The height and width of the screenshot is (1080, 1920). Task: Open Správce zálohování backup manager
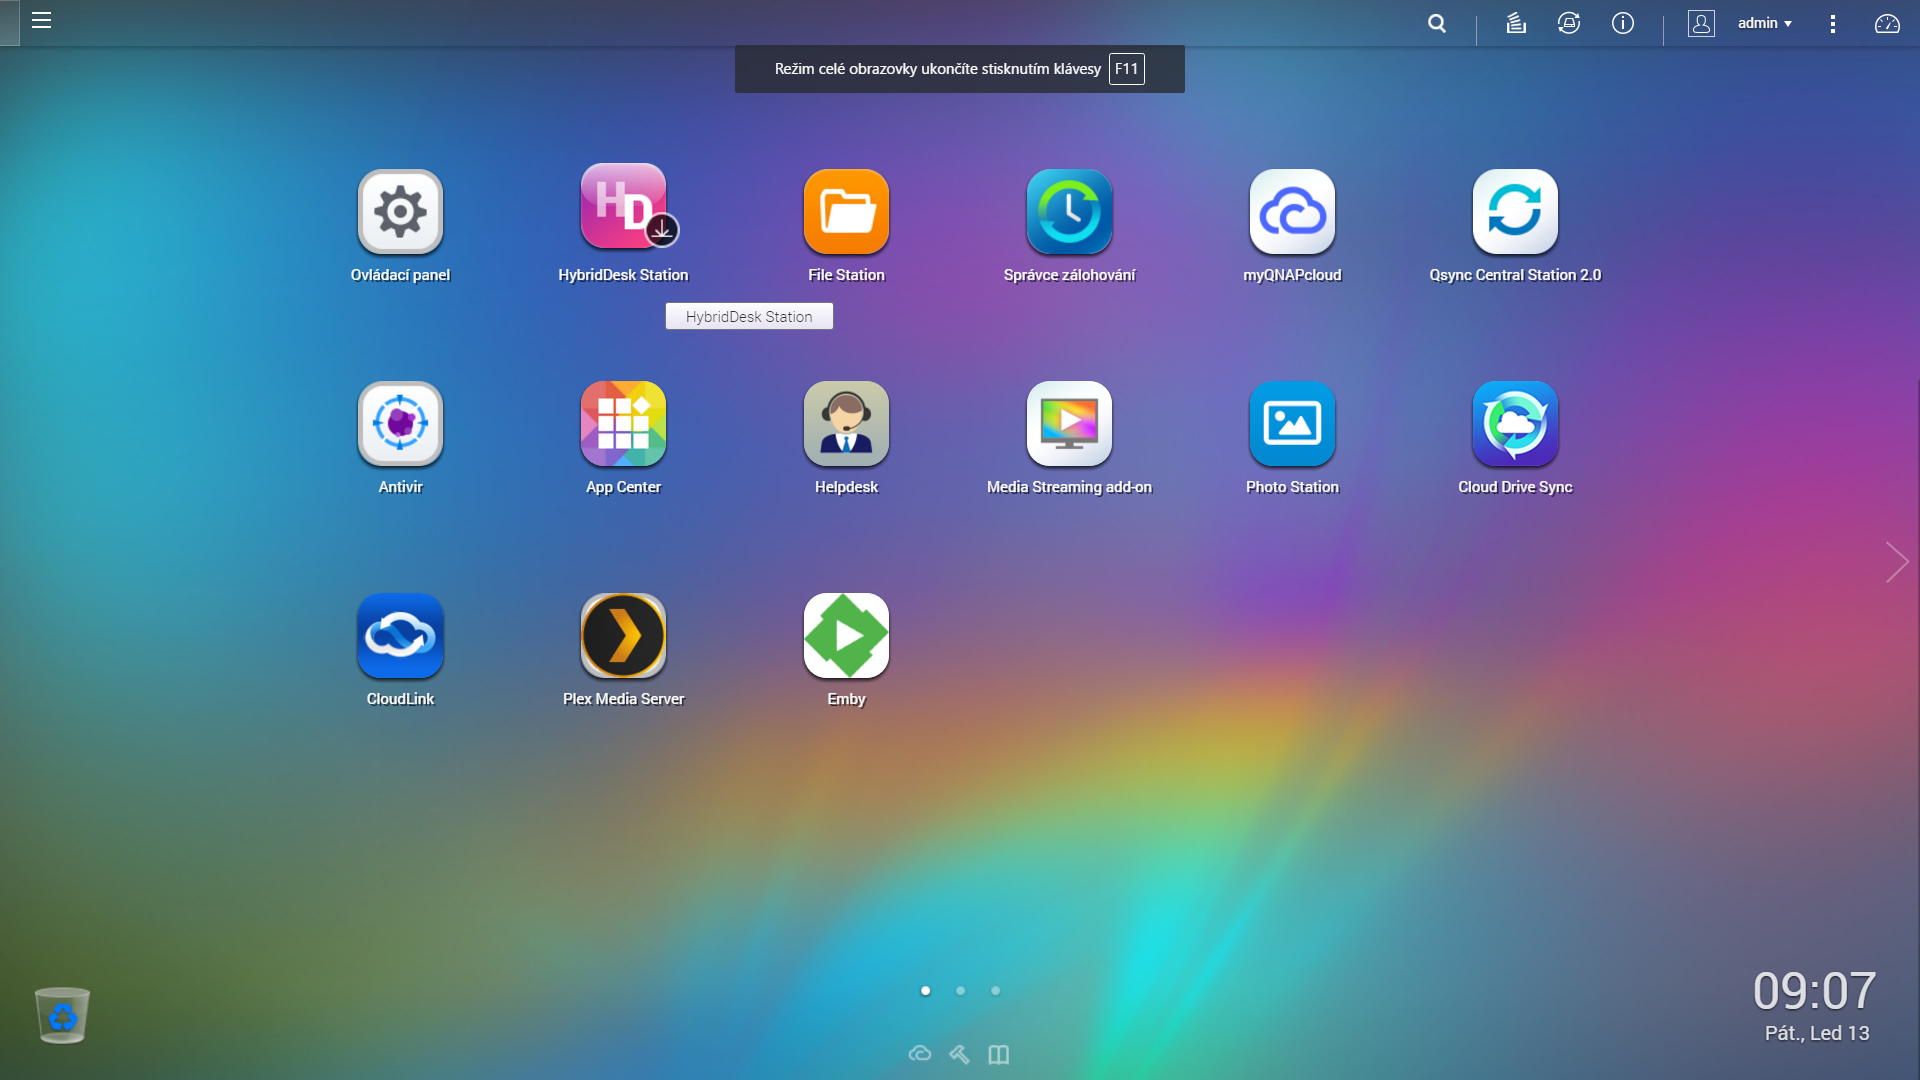click(x=1069, y=212)
